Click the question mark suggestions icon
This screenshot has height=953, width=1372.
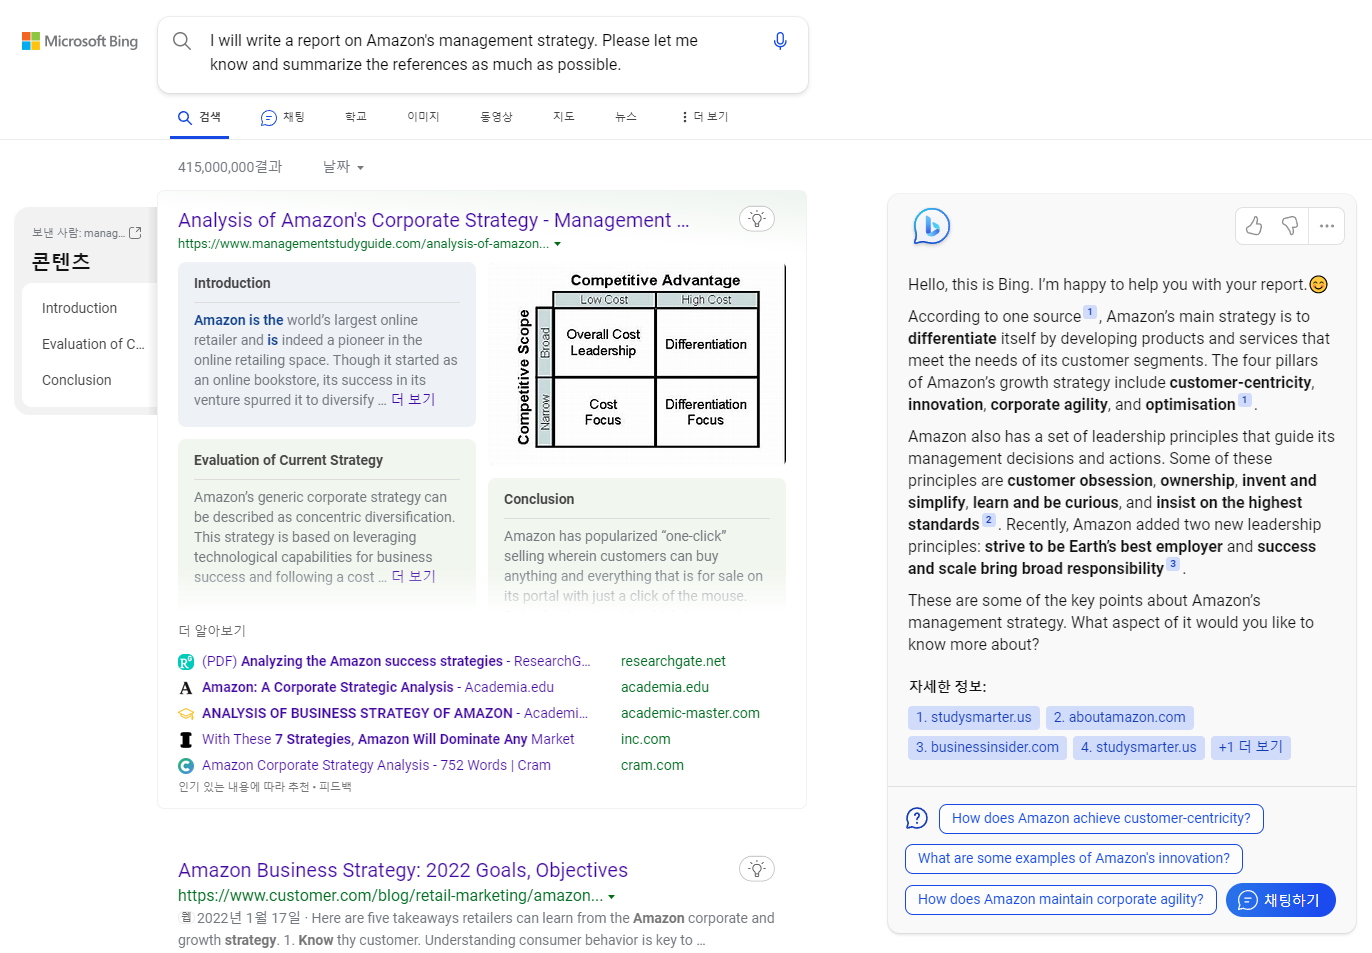pyautogui.click(x=917, y=818)
